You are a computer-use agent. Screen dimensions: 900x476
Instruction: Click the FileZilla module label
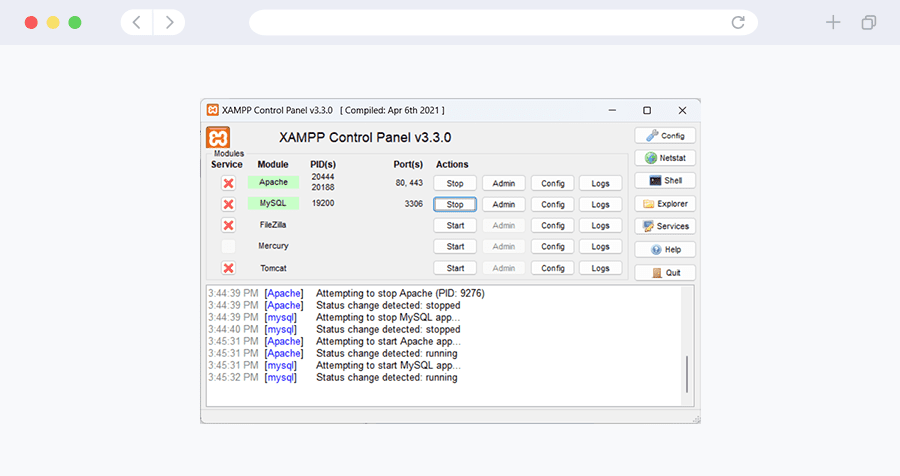pyautogui.click(x=273, y=225)
